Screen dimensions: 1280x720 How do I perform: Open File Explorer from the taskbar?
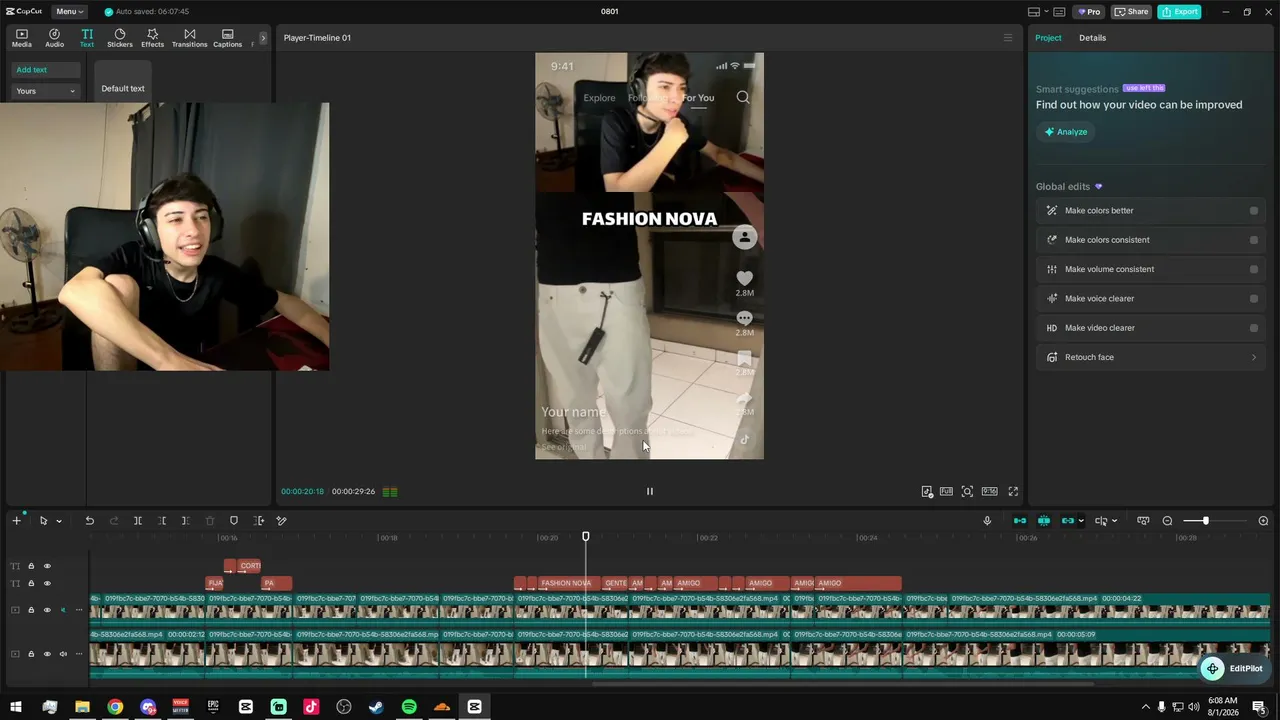click(x=82, y=707)
